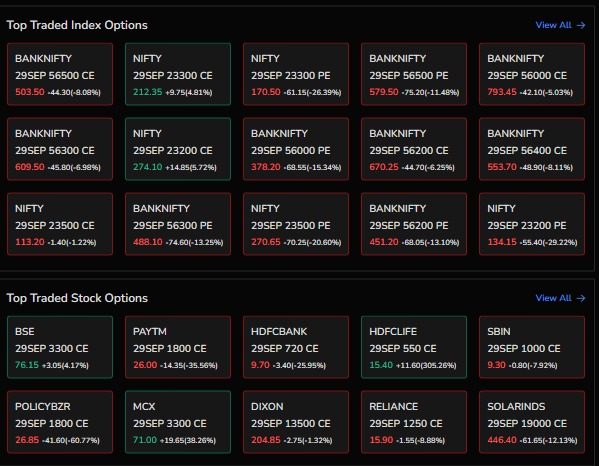The image size is (599, 466).
Task: Click price 670.25 on BANKNIFTY 56200 CE
Action: (x=384, y=167)
